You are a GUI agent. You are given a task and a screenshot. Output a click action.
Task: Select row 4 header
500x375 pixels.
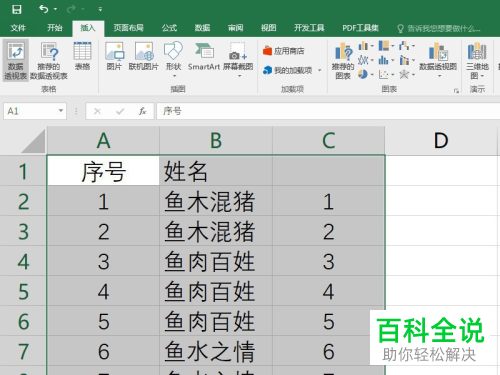point(23,261)
